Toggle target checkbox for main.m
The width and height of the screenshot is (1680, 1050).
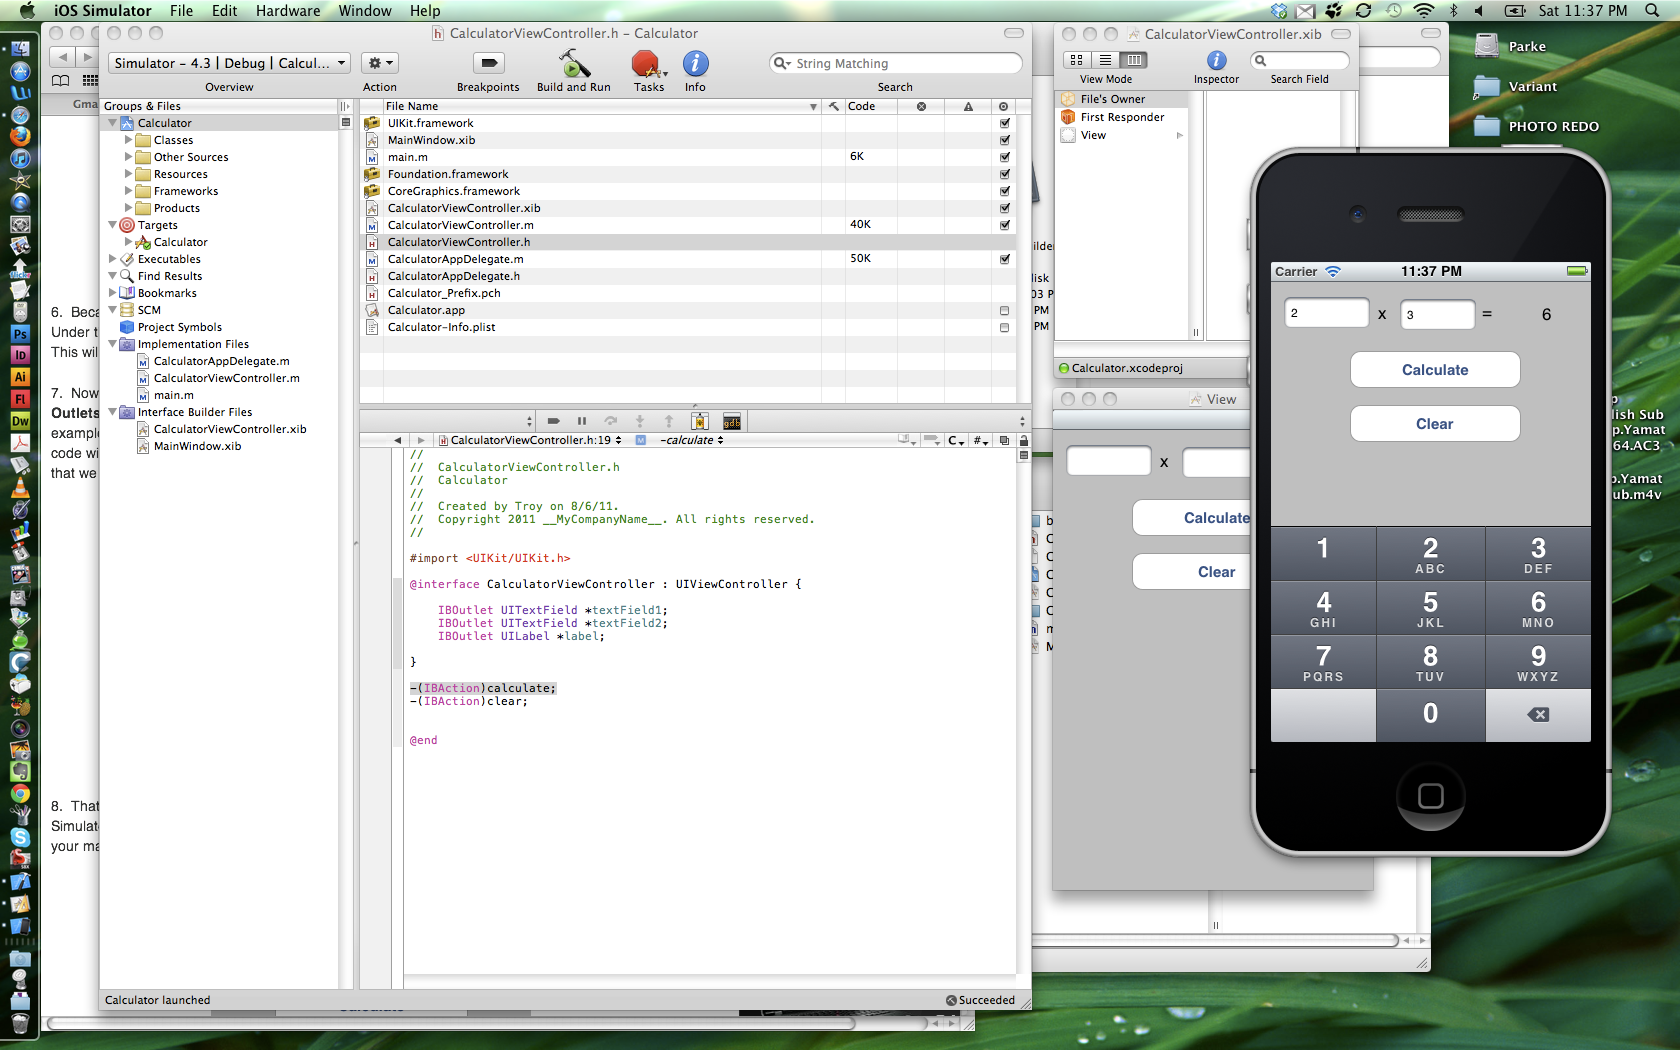[x=1005, y=157]
